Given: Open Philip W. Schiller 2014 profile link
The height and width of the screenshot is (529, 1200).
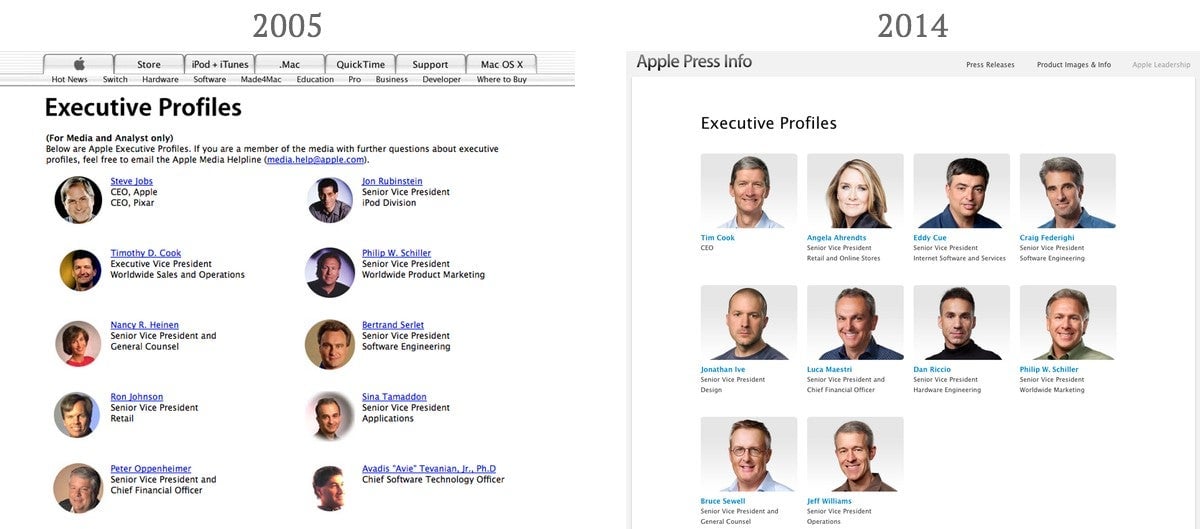Looking at the screenshot, I should tap(1049, 369).
